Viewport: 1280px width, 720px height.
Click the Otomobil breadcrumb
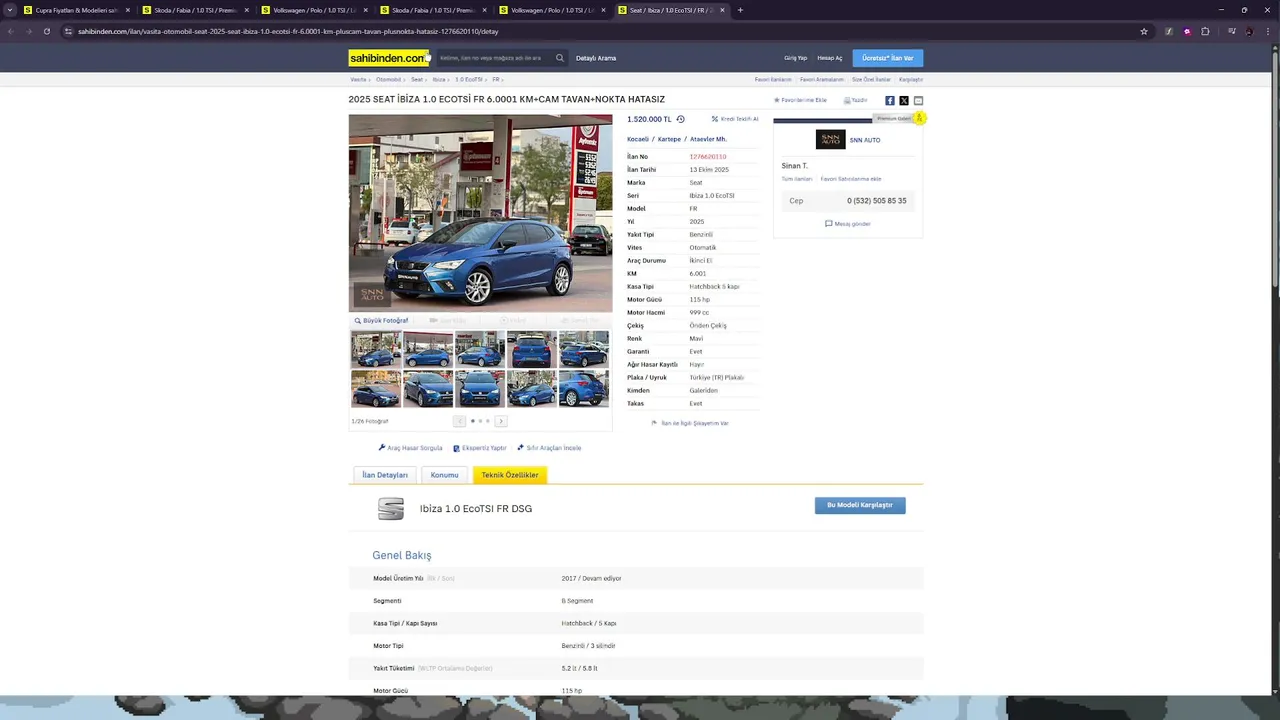click(388, 79)
